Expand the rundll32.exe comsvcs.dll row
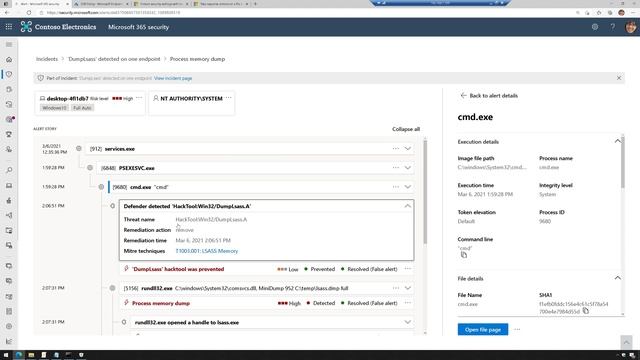 (x=408, y=288)
